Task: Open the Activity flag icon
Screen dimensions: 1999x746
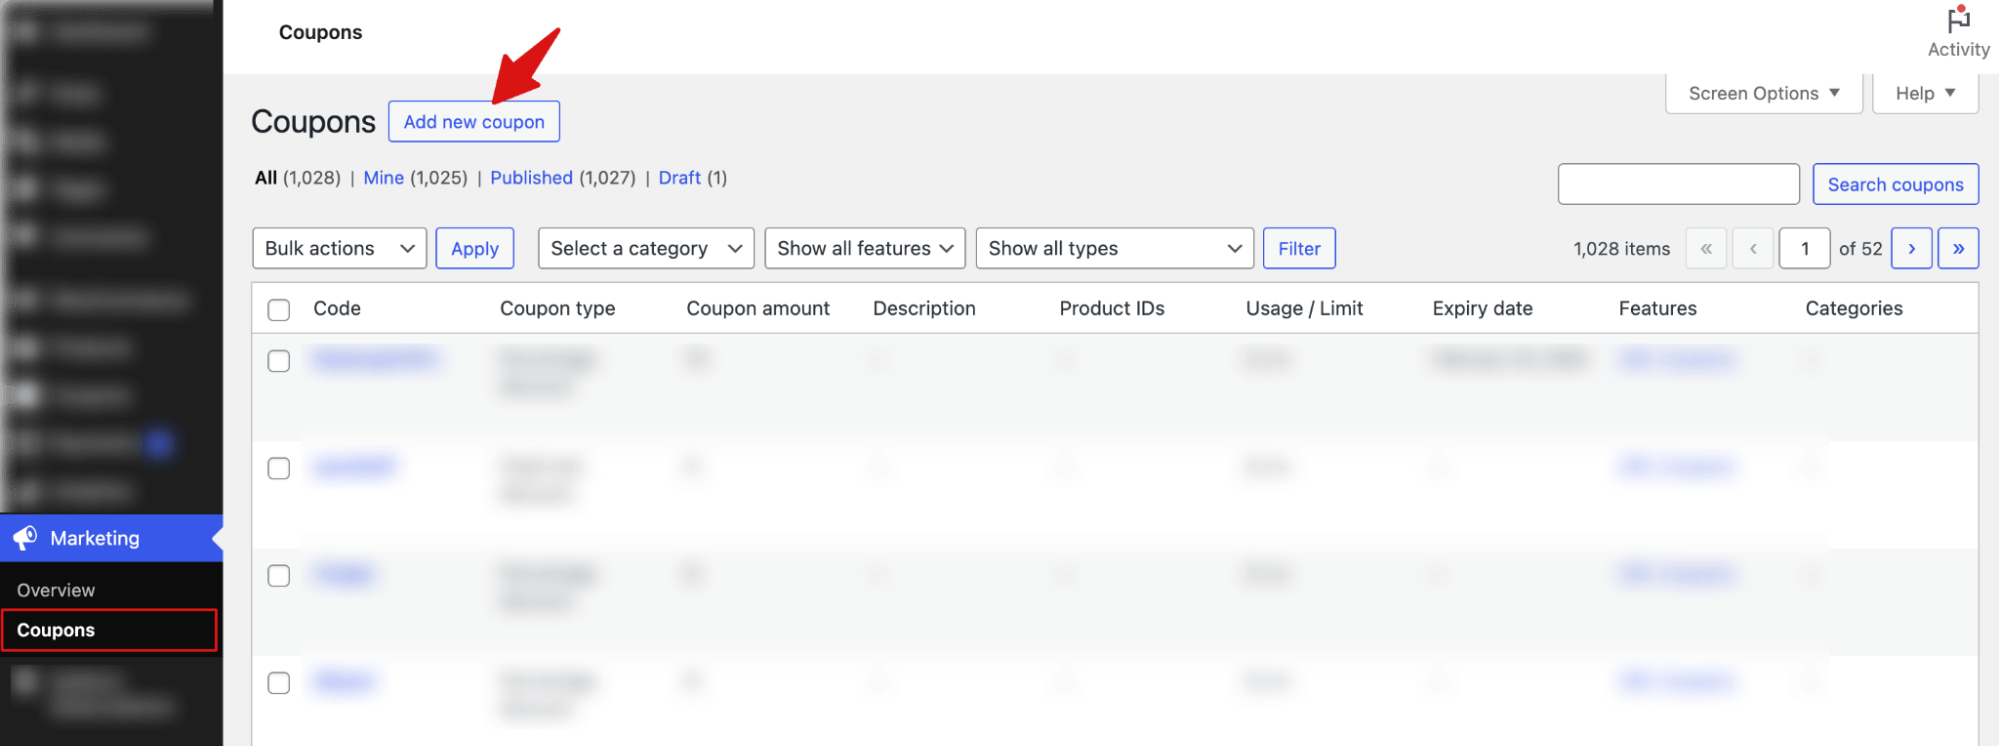Action: pos(1958,22)
